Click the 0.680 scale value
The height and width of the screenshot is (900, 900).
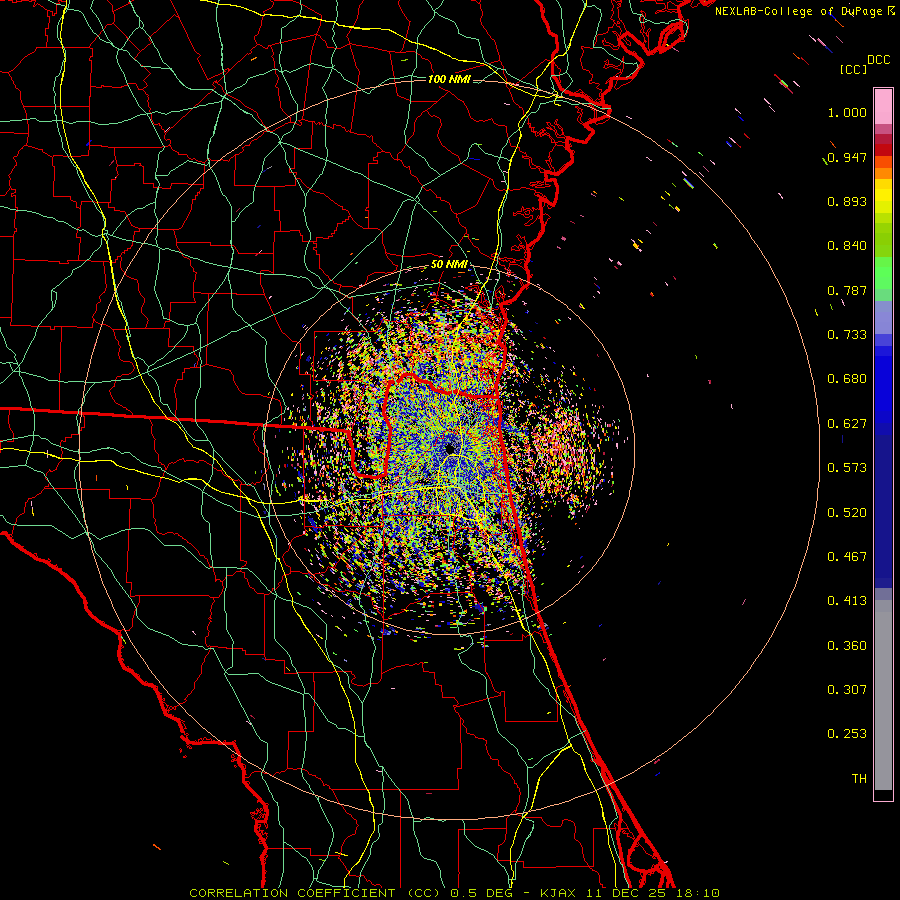tap(847, 379)
